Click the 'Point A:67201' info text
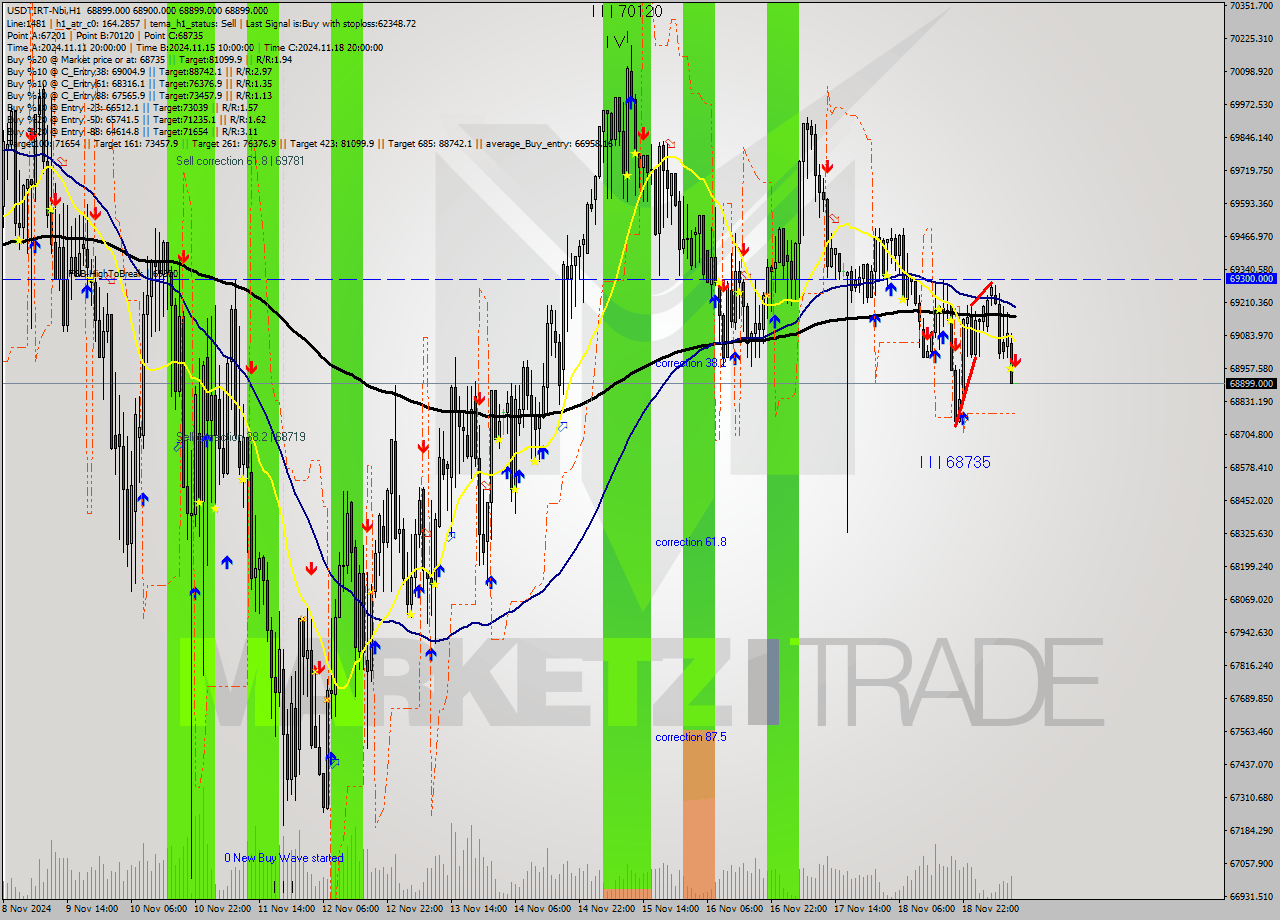The height and width of the screenshot is (920, 1280). [x=35, y=35]
